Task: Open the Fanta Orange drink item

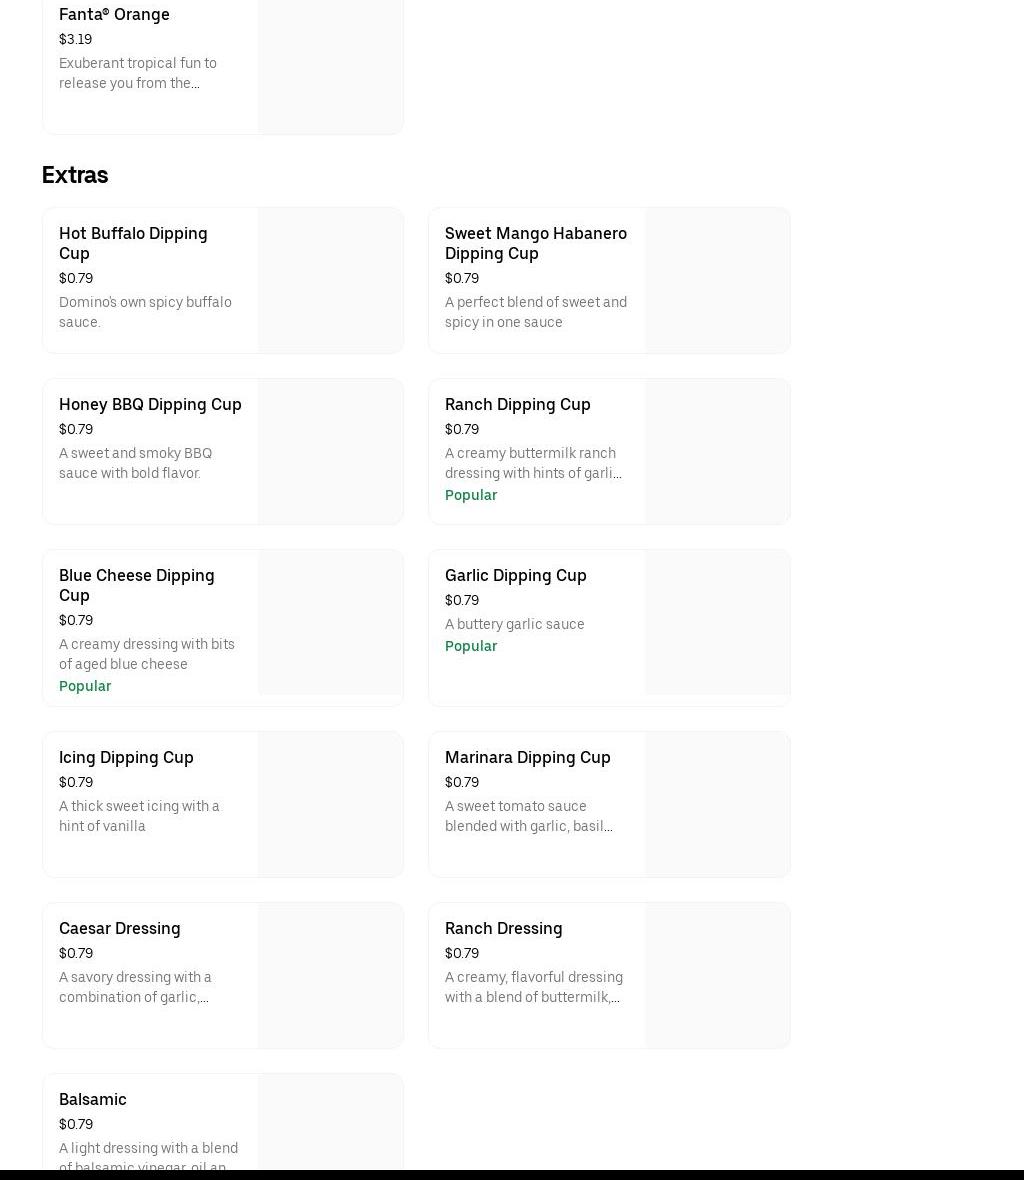Action: (114, 14)
